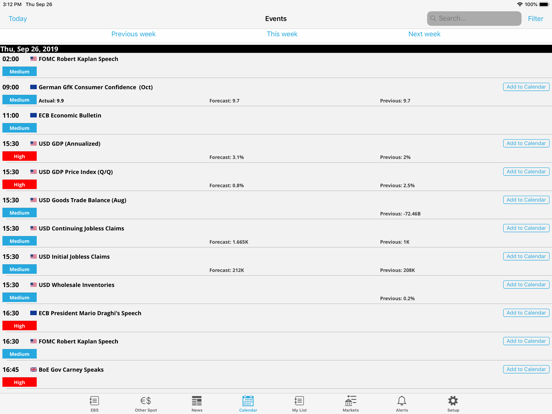Click the Wi-Fi icon in status bar
The image size is (552, 414).
coord(520,4)
